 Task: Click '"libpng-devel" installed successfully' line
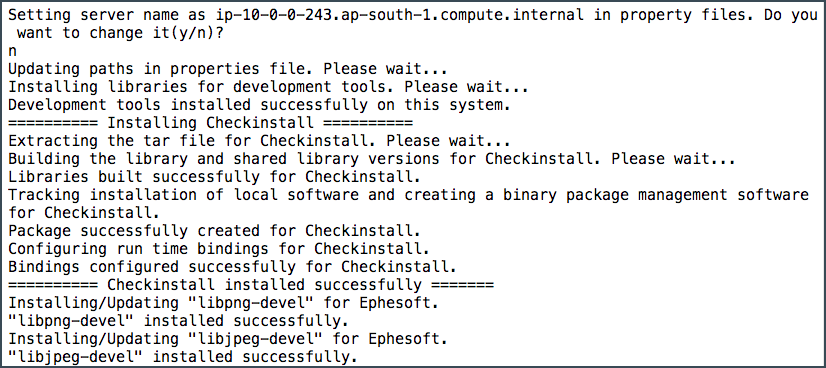click(179, 321)
